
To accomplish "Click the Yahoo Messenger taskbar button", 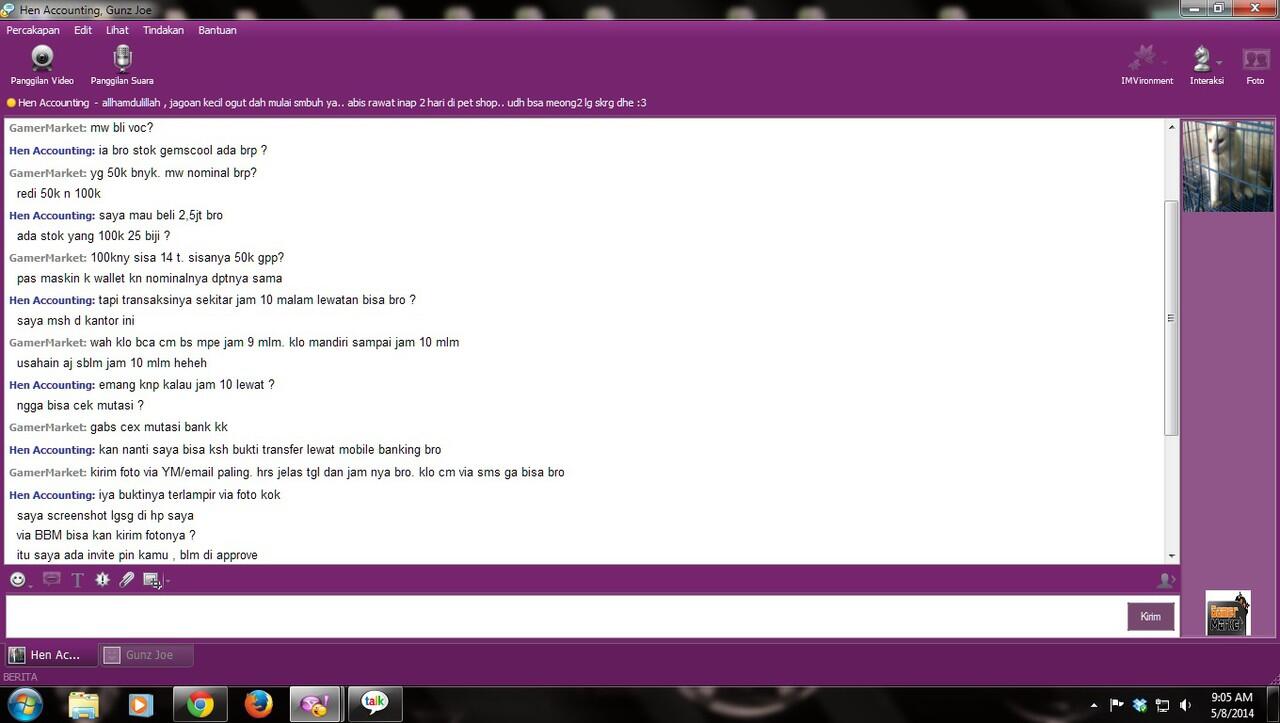I will coord(316,705).
